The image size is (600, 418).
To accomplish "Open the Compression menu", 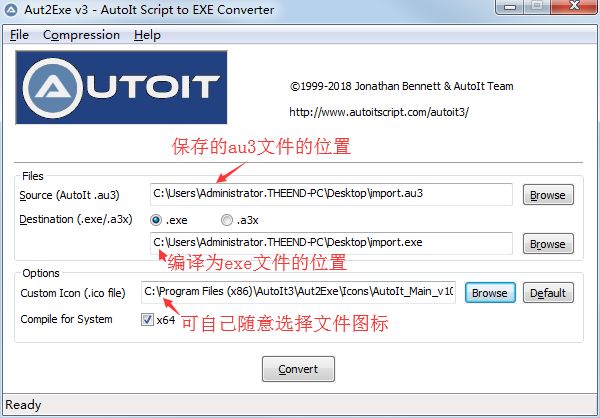I will click(82, 35).
